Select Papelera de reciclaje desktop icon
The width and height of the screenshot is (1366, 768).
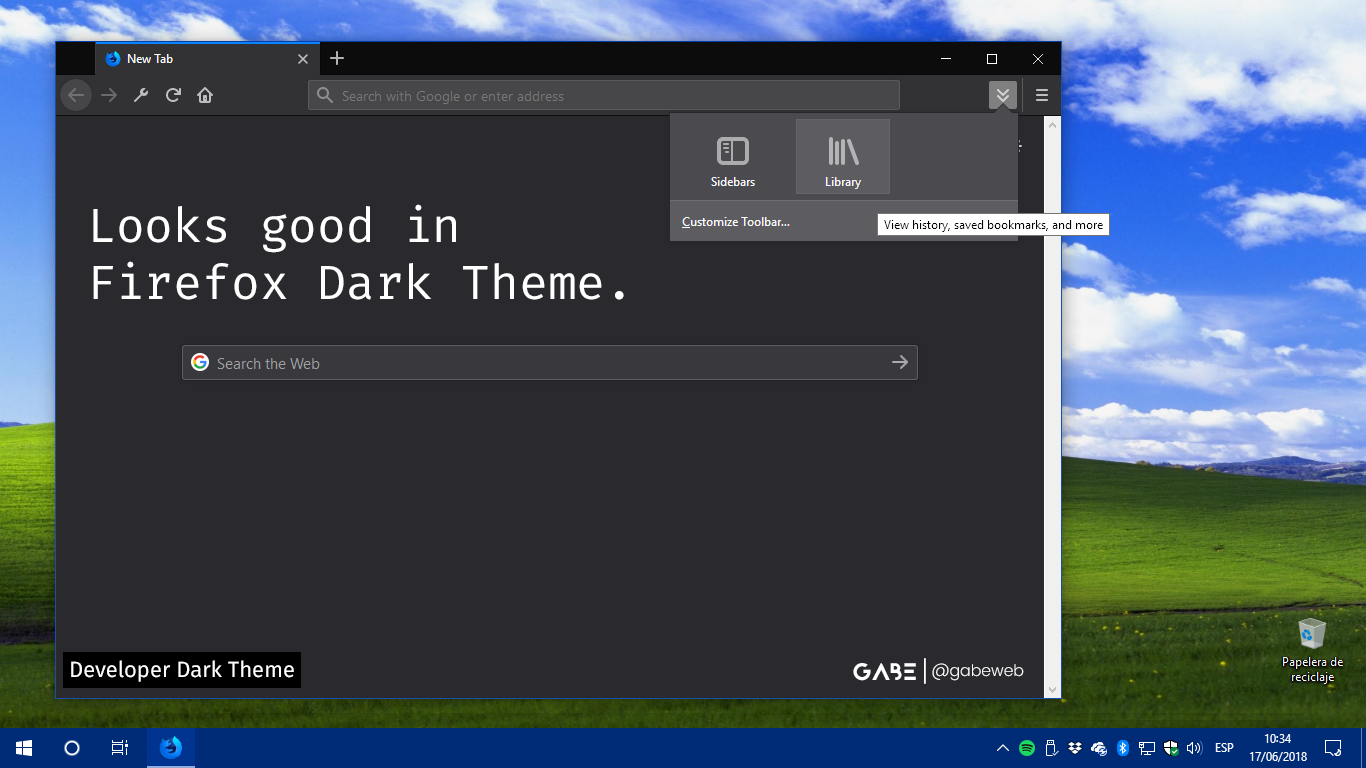click(1312, 650)
